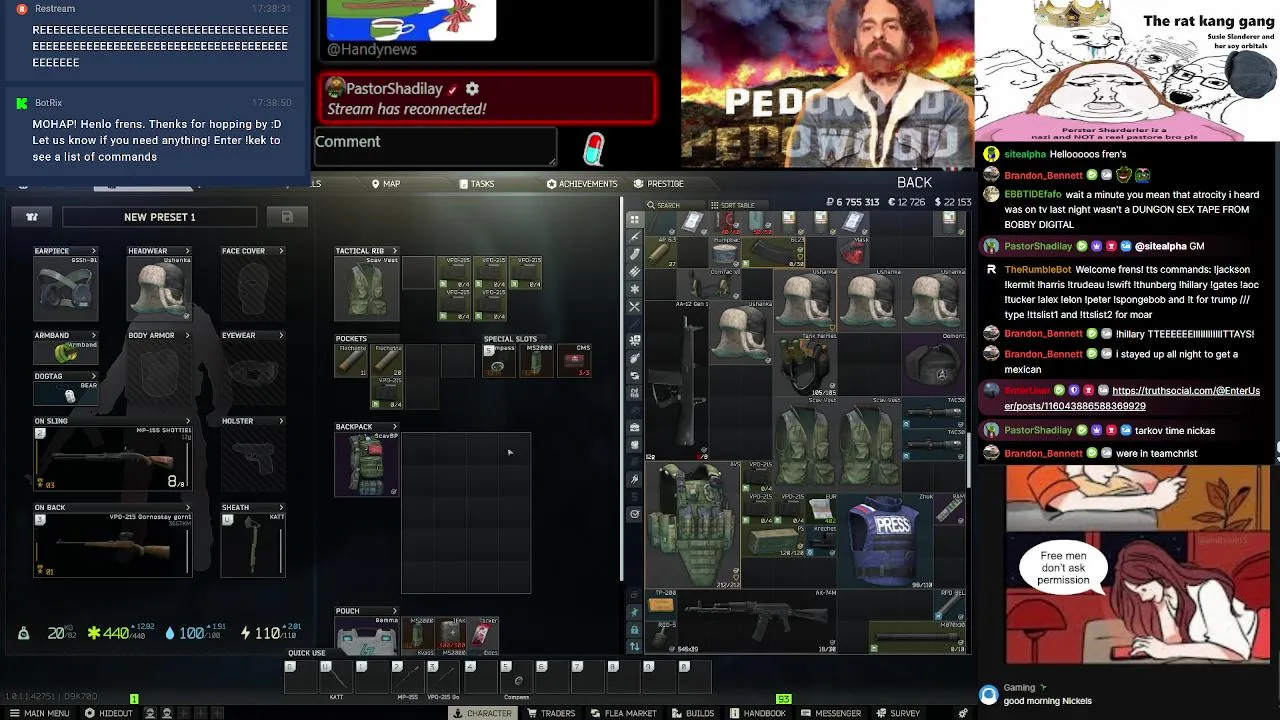The width and height of the screenshot is (1280, 720).
Task: Select the Ushanka hat in headwear slot
Action: 159,289
